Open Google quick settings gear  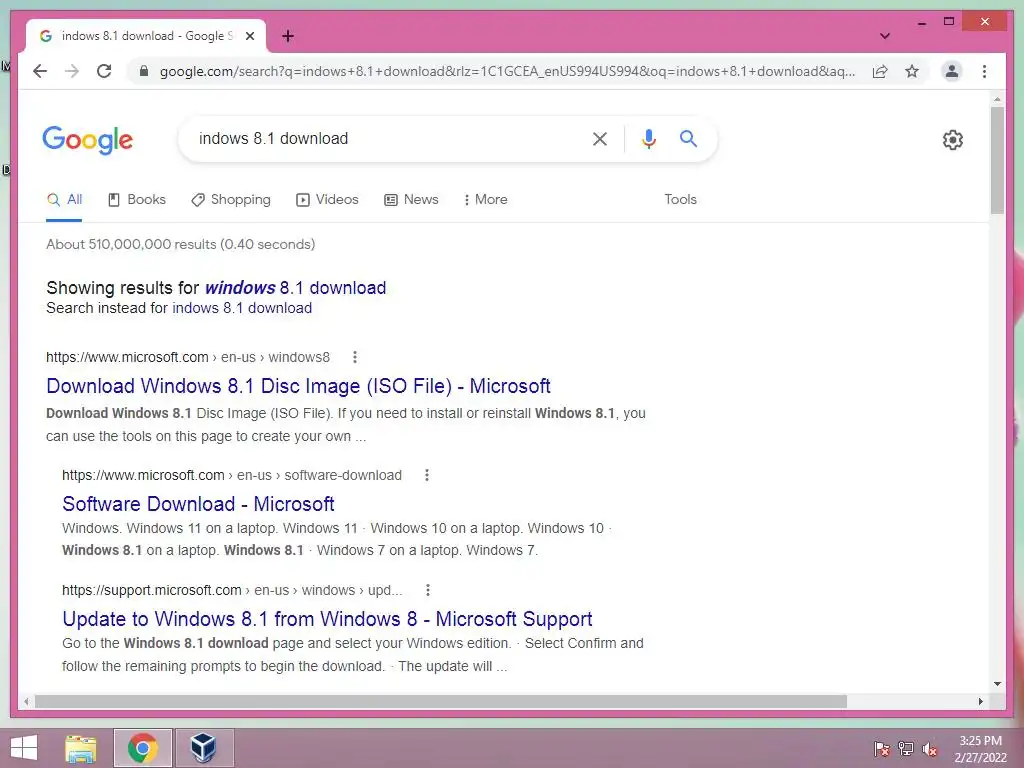coord(953,140)
